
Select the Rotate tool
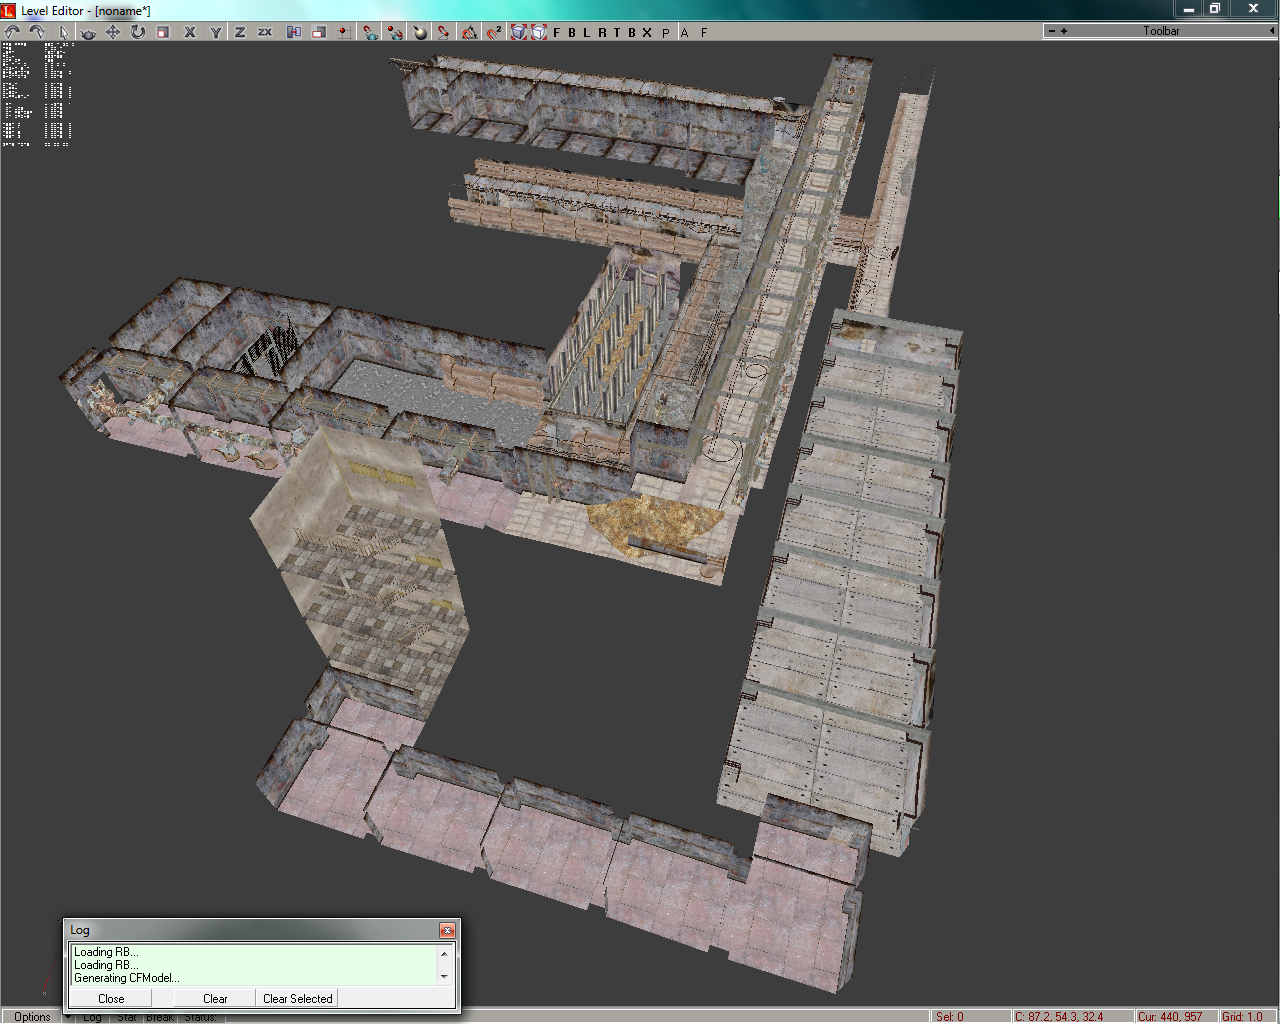tap(138, 32)
